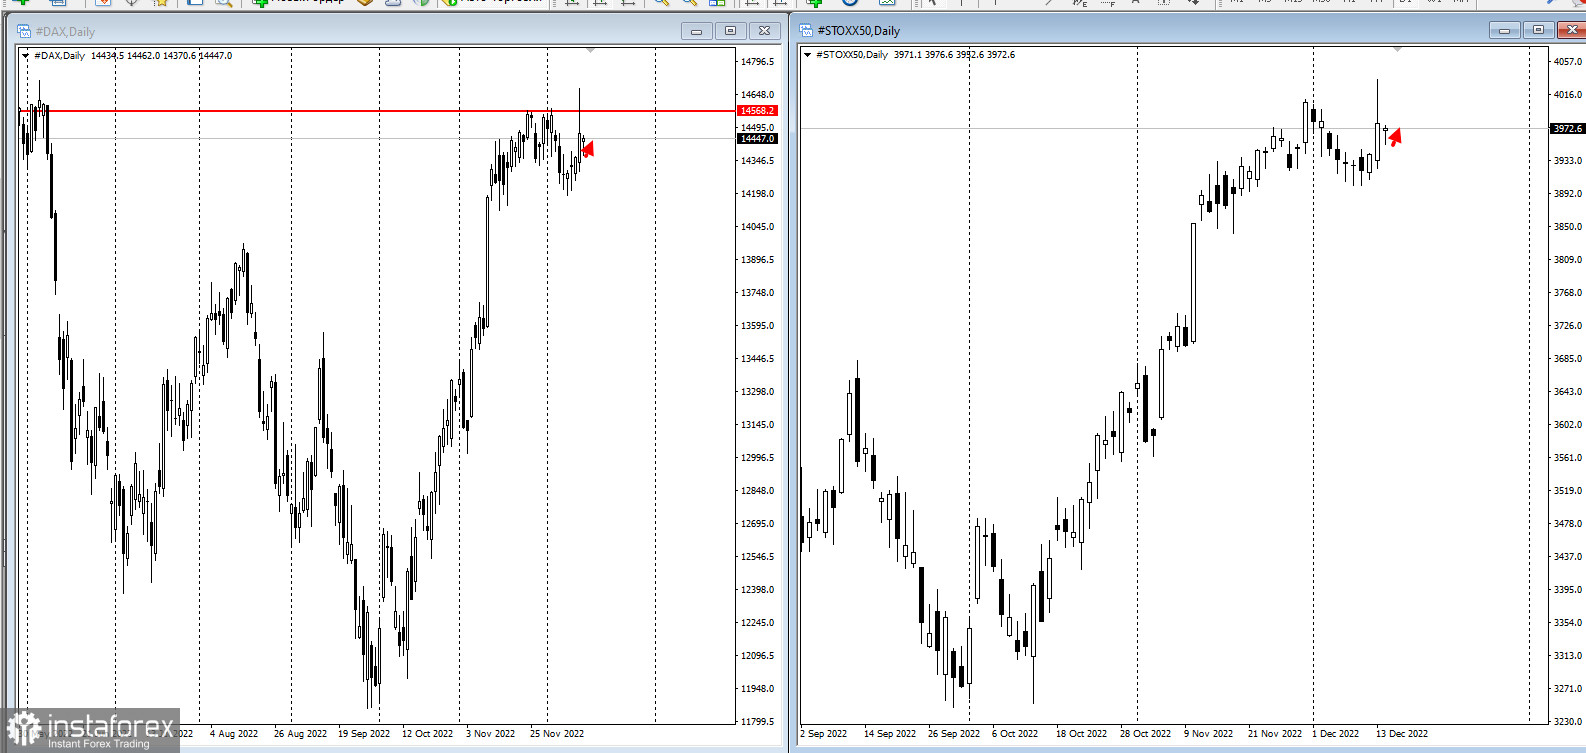Close the #STOXX50,Daily chart window
1586x753 pixels.
1572,30
